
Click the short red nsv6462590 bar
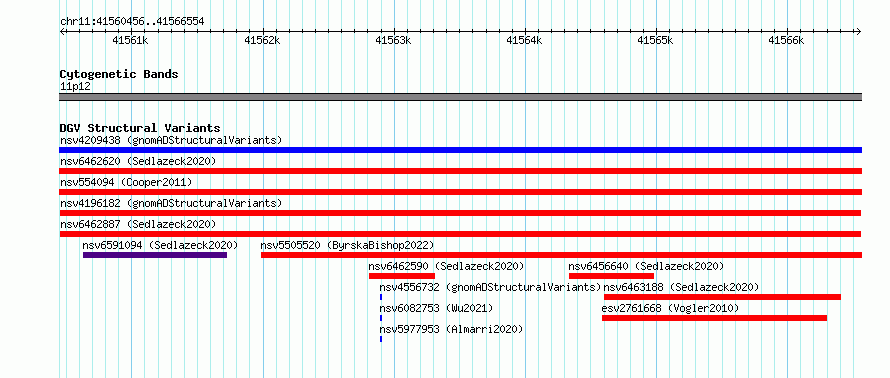click(x=402, y=276)
